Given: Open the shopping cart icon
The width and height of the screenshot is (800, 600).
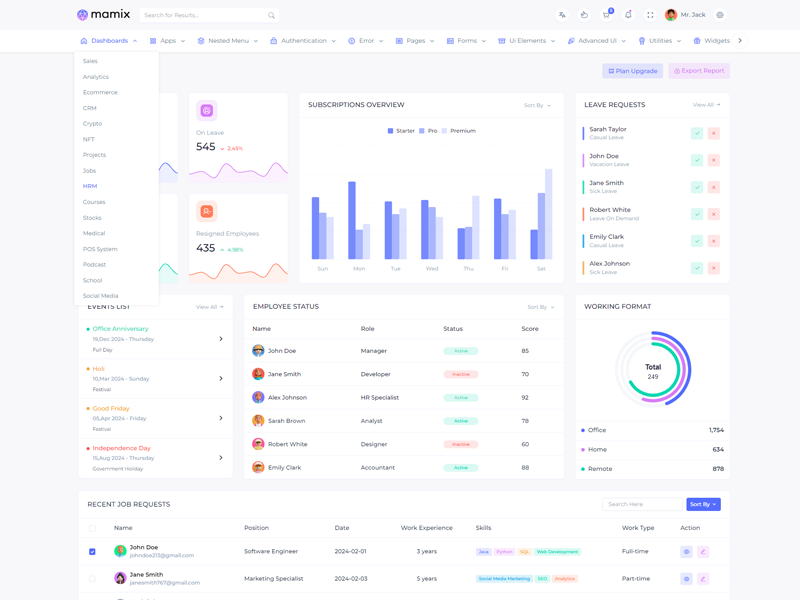Looking at the screenshot, I should pos(606,15).
